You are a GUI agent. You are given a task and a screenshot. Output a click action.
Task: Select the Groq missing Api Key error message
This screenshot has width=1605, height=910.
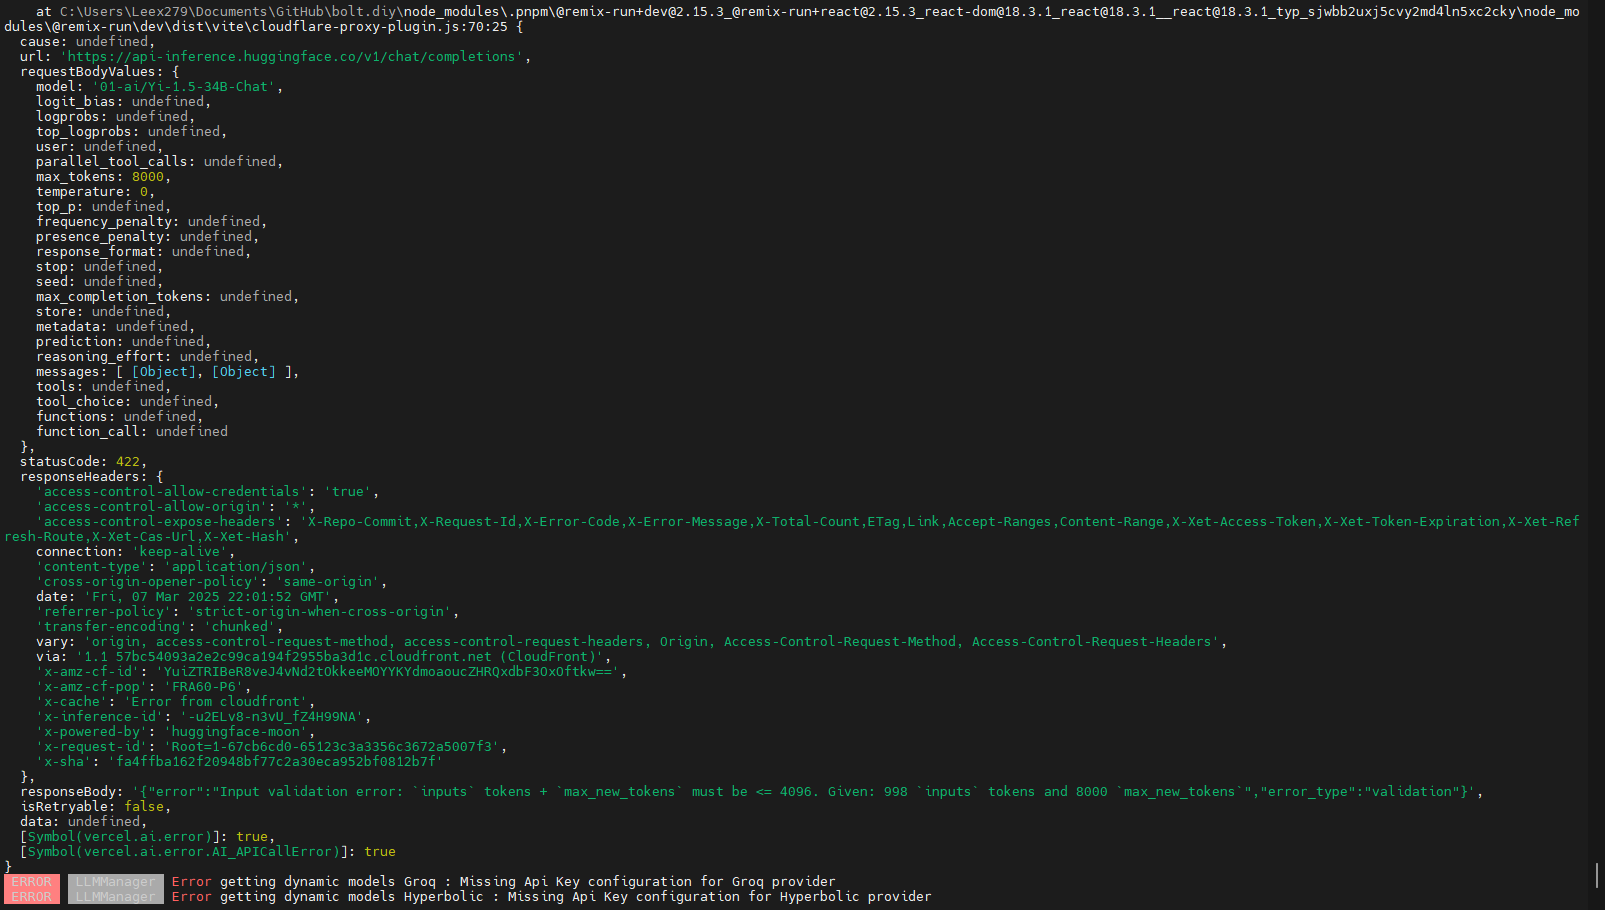click(x=504, y=882)
